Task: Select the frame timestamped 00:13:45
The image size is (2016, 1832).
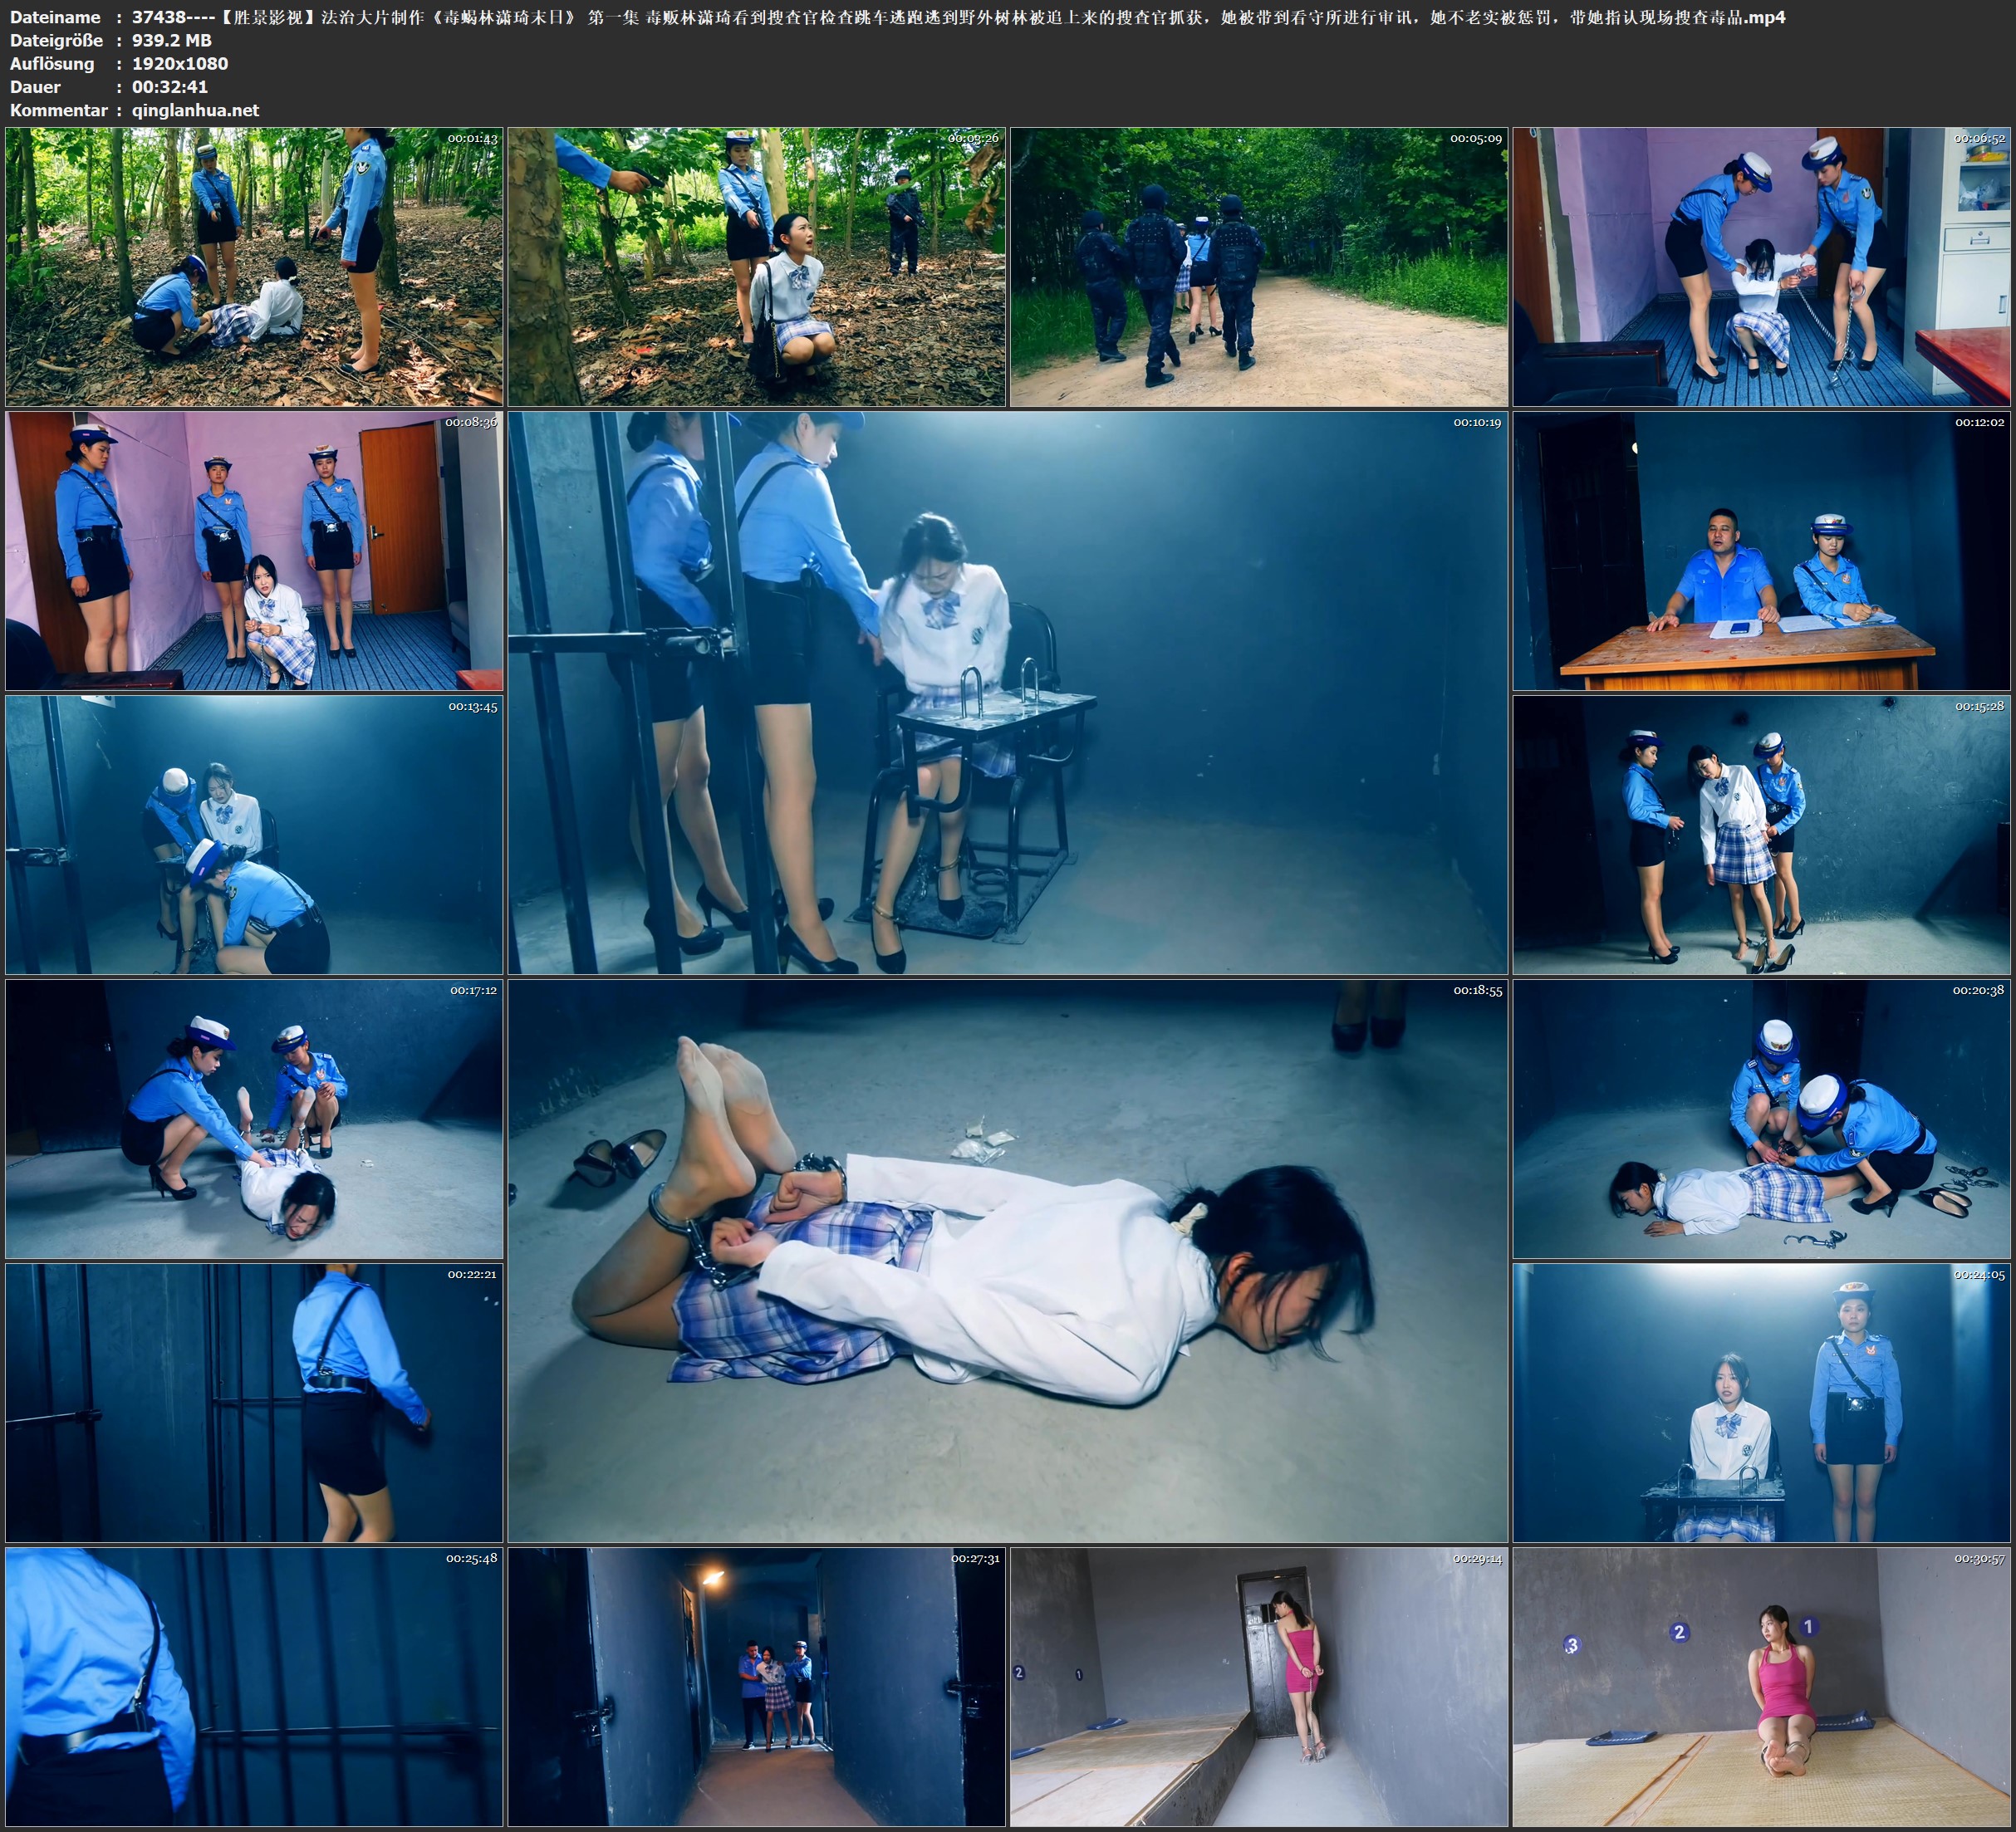Action: tap(254, 835)
